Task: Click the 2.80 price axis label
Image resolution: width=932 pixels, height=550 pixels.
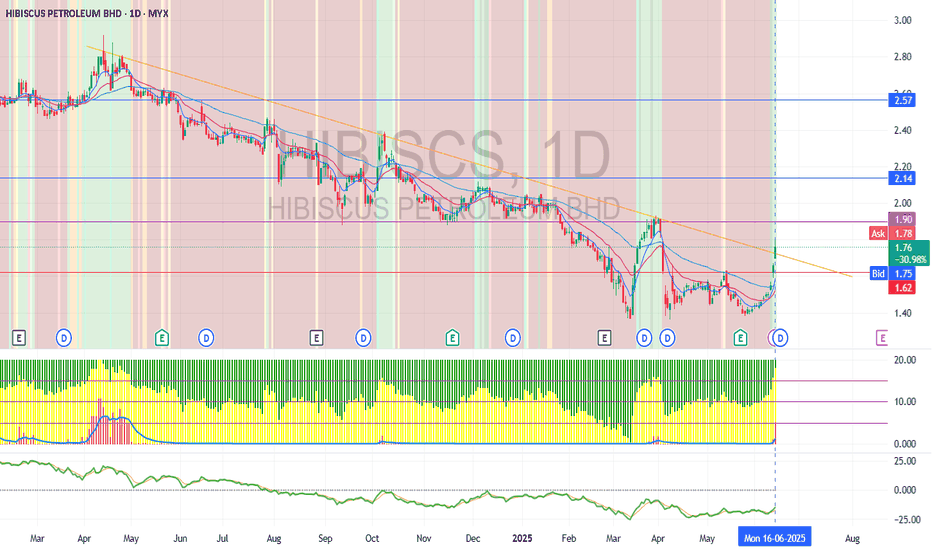Action: pos(902,57)
